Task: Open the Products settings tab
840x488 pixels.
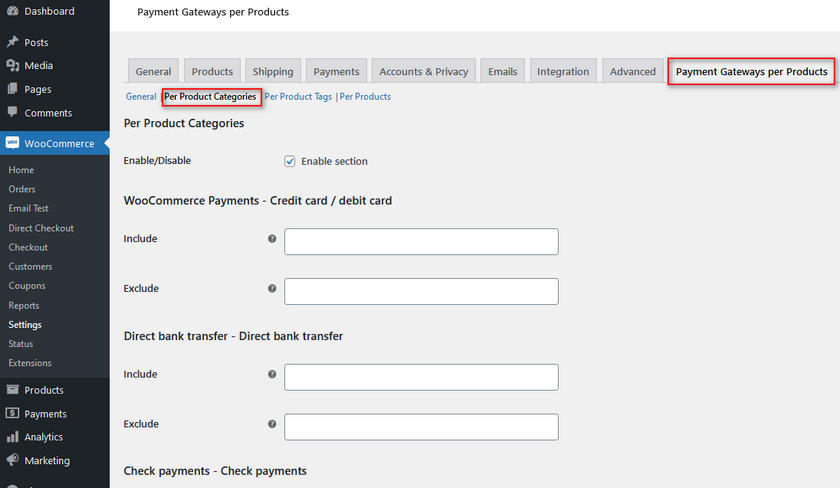Action: click(x=212, y=71)
